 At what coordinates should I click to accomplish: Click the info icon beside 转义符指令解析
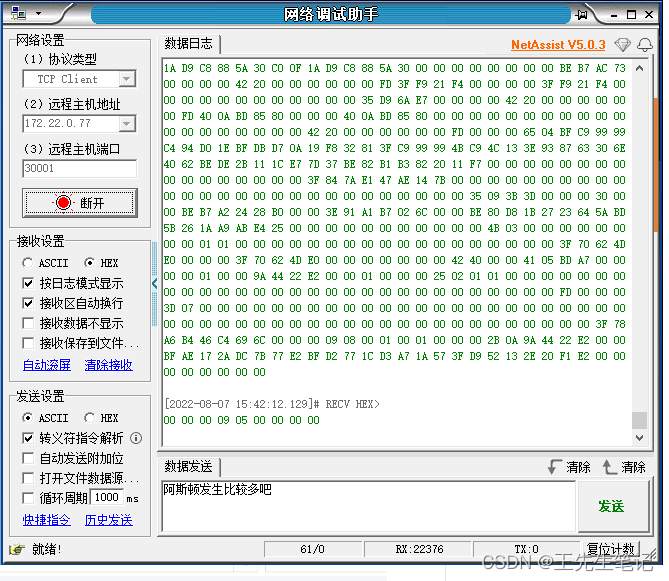136,438
